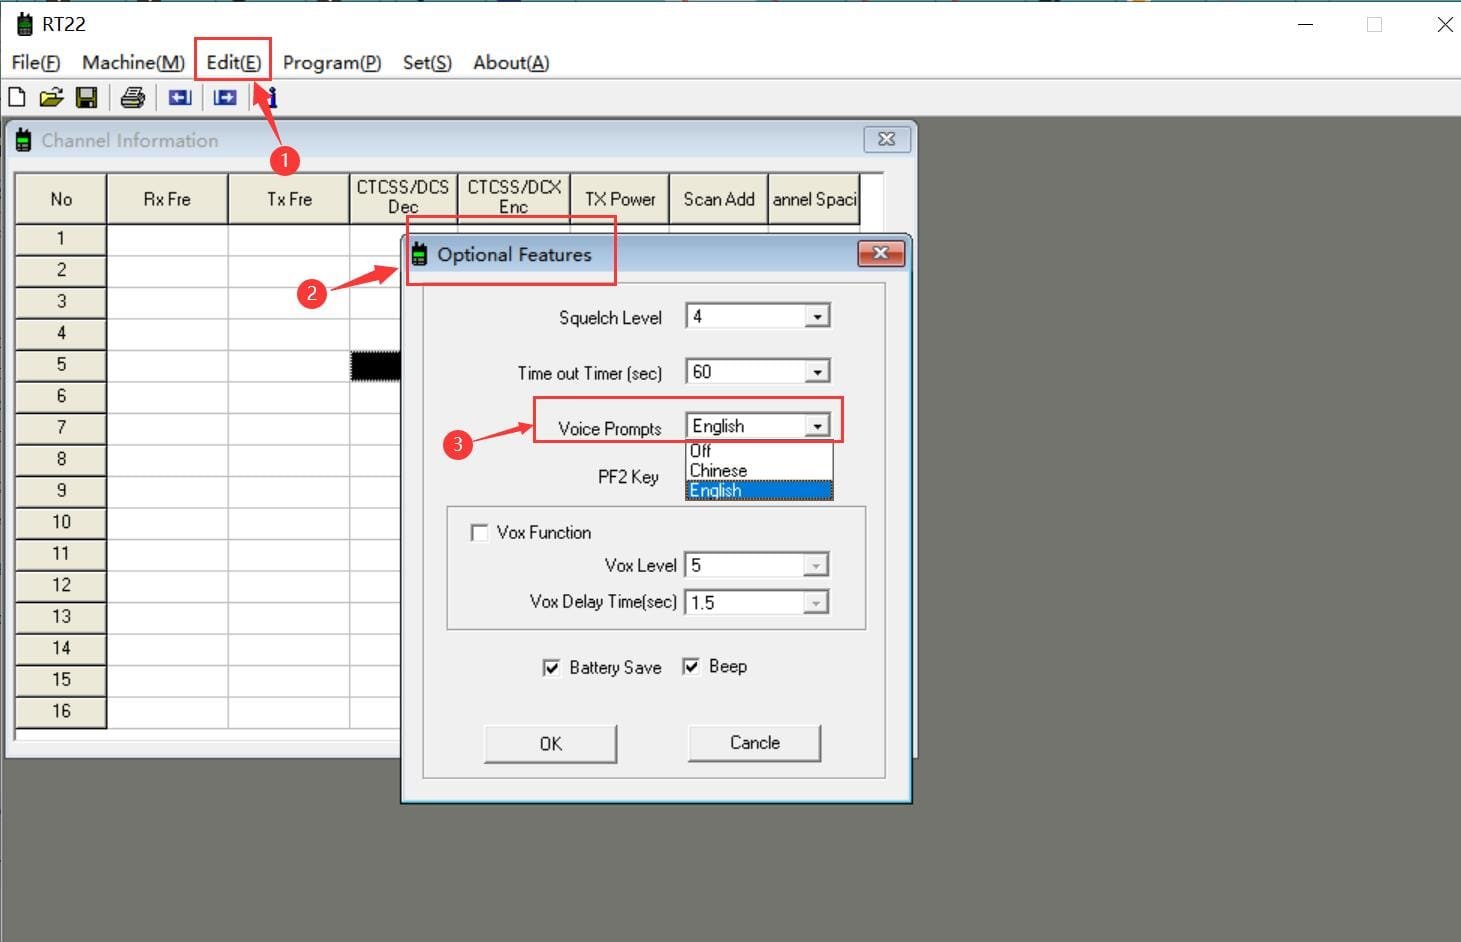Click the blue info icon in toolbar
The height and width of the screenshot is (942, 1461).
[271, 97]
